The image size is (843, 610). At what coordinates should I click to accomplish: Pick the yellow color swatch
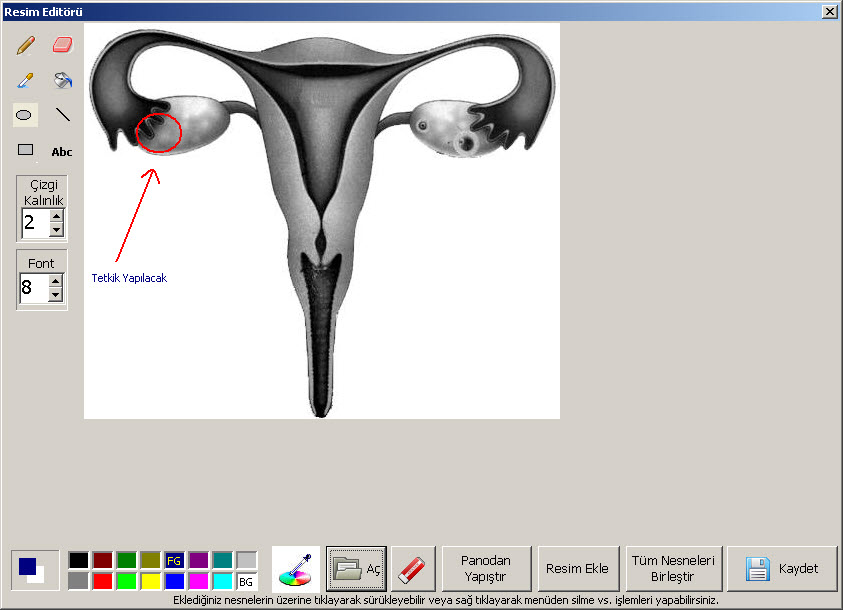coord(151,581)
